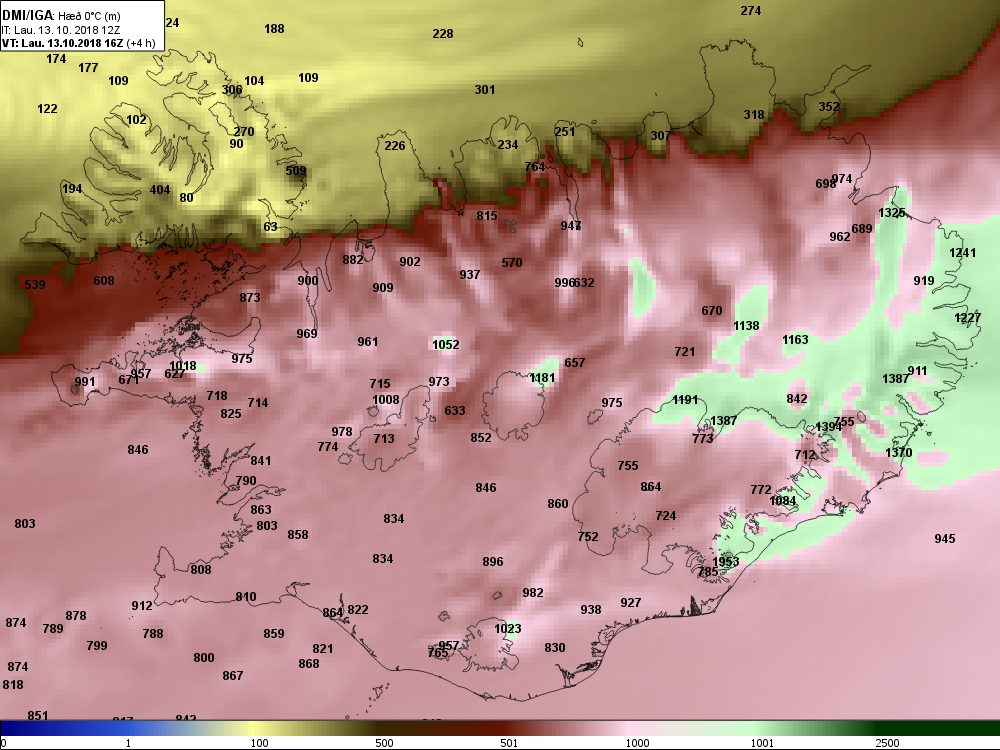This screenshot has width=1000, height=750.
Task: Click the value 867 in the south sea
Action: click(x=233, y=675)
